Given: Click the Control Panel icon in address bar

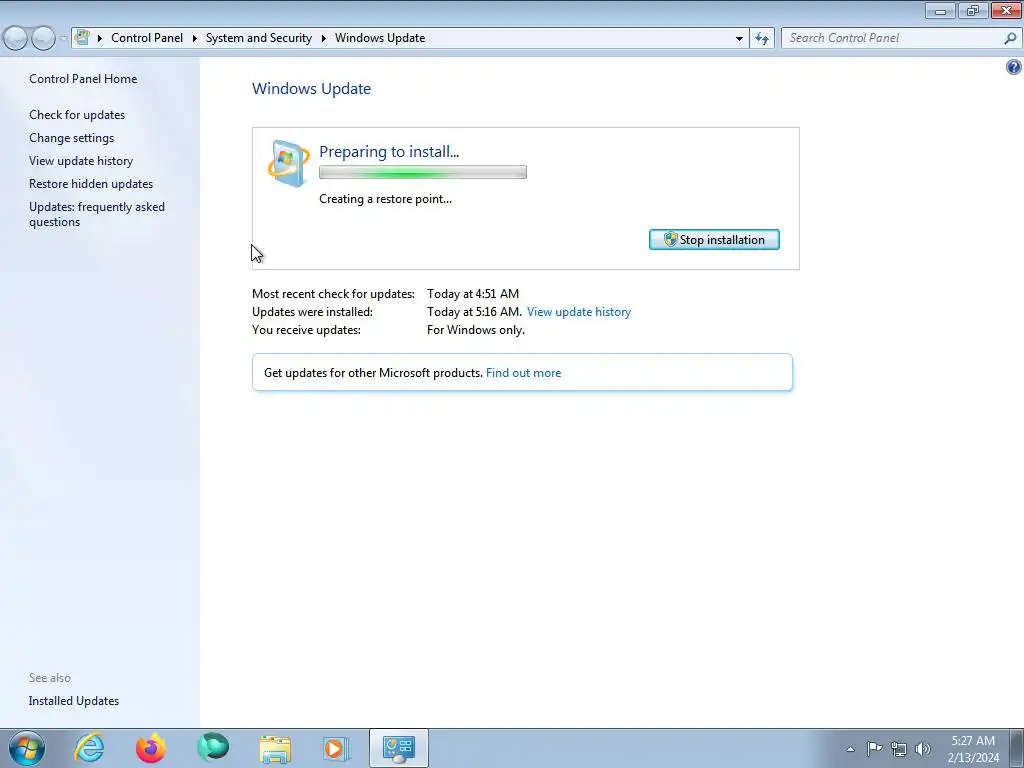Looking at the screenshot, I should click(82, 38).
